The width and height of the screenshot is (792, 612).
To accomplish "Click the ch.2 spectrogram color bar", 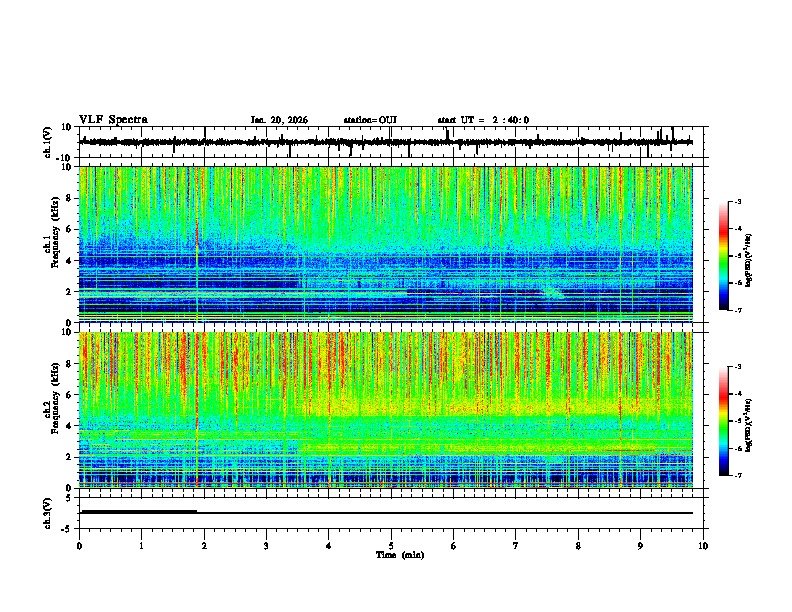I will (x=723, y=421).
